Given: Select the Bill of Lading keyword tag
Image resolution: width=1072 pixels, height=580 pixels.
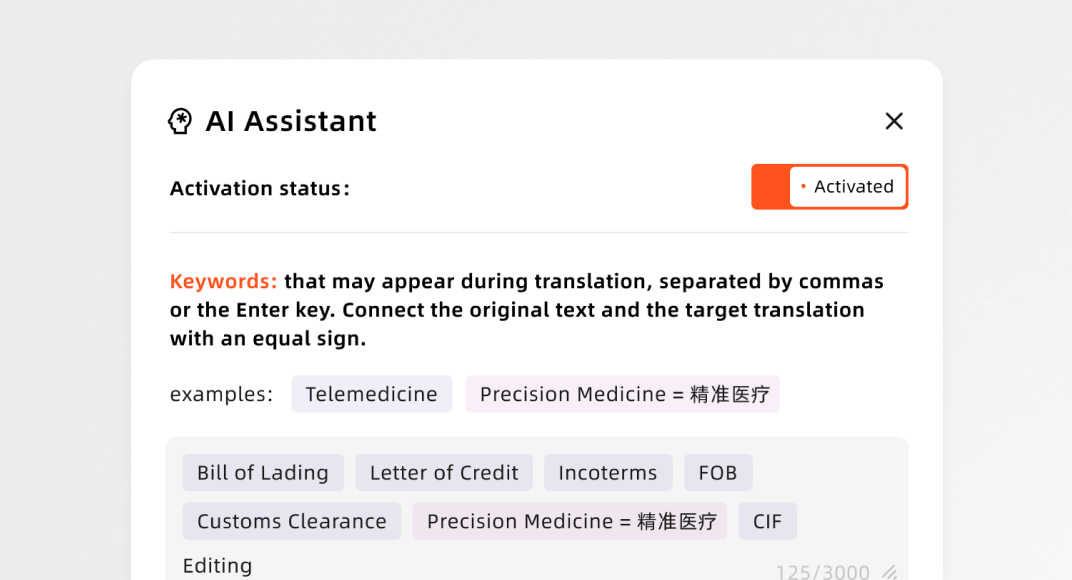Looking at the screenshot, I should (263, 473).
